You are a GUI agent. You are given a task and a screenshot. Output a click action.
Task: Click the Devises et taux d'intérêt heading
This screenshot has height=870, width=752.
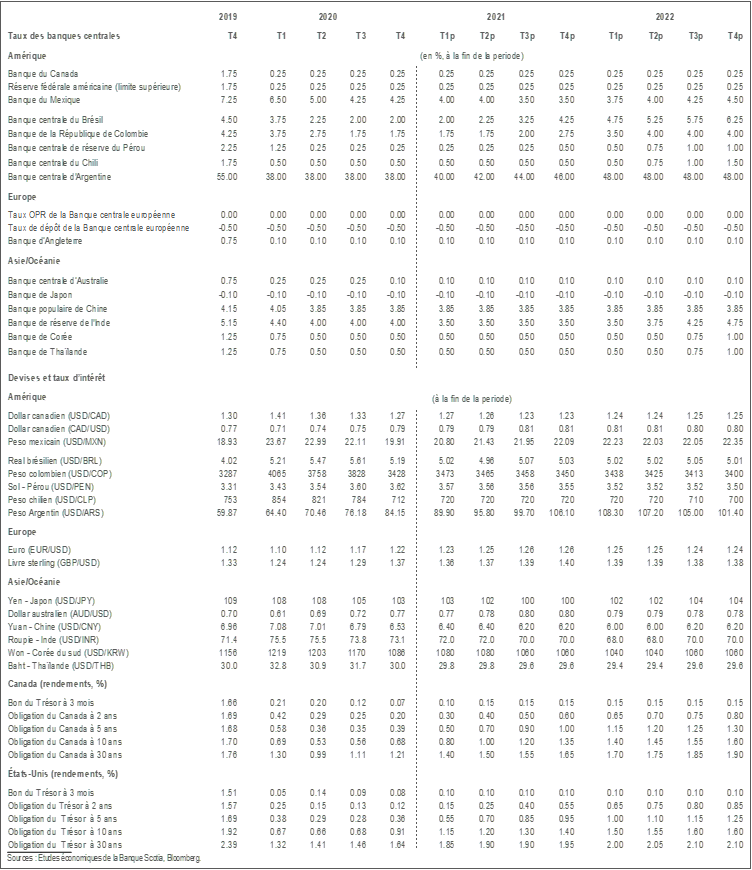click(57, 377)
